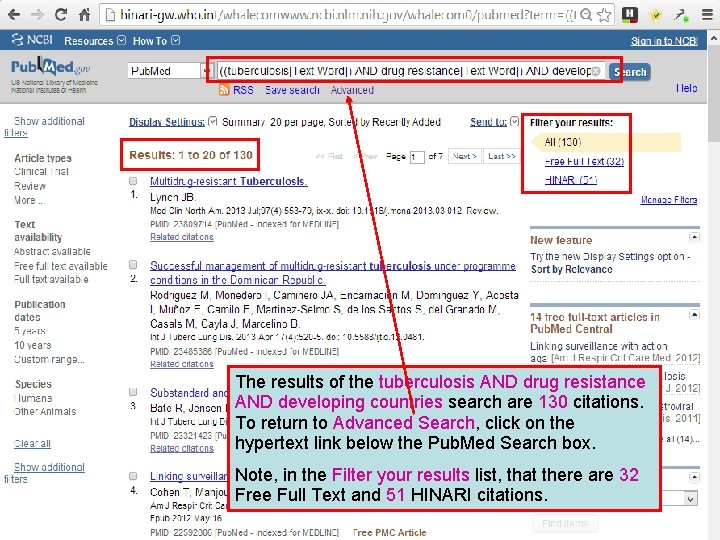The width and height of the screenshot is (720, 540).
Task: Click the Free PMC Article label
Action: 389,532
